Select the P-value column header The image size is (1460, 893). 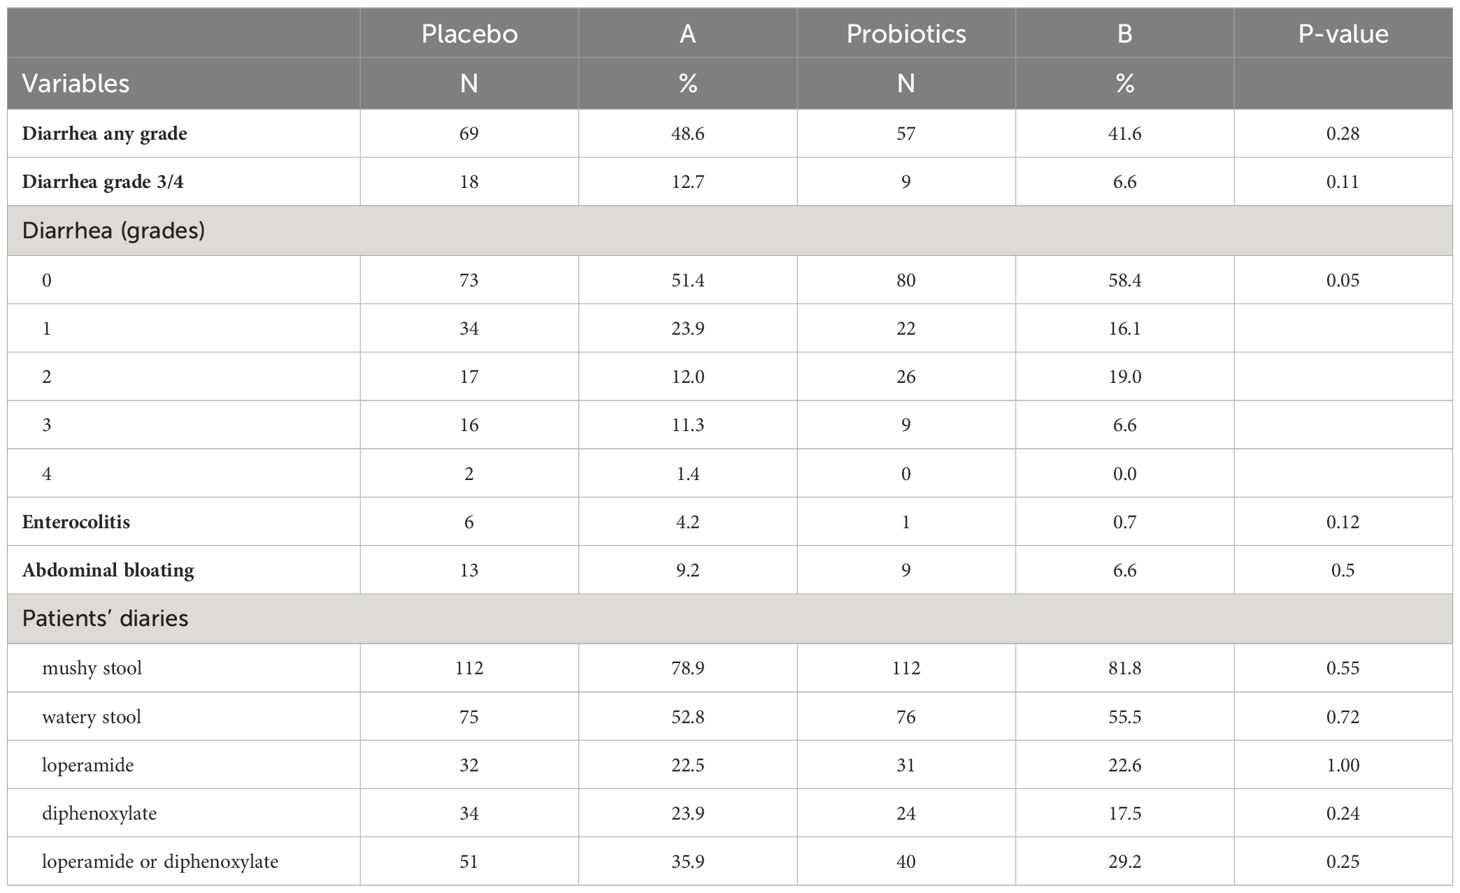(1343, 34)
